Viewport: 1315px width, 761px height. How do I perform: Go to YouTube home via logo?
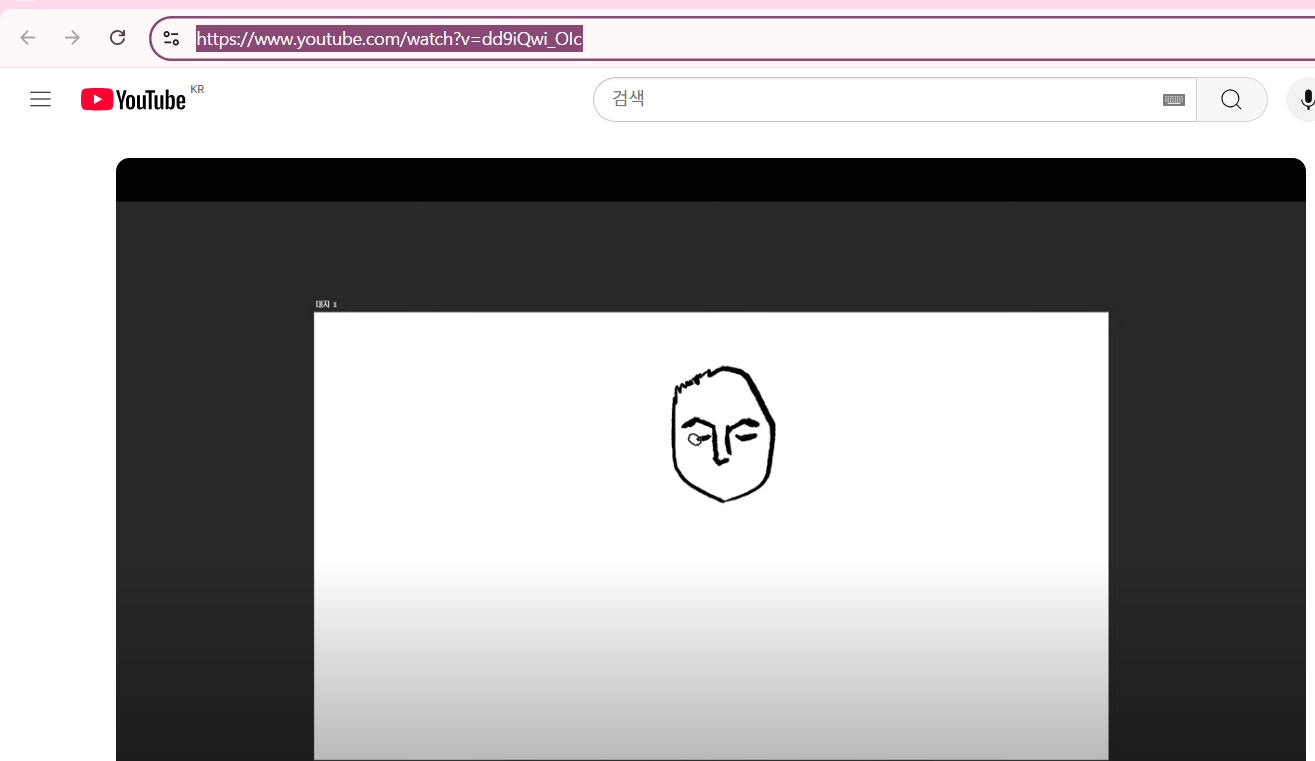(x=134, y=99)
